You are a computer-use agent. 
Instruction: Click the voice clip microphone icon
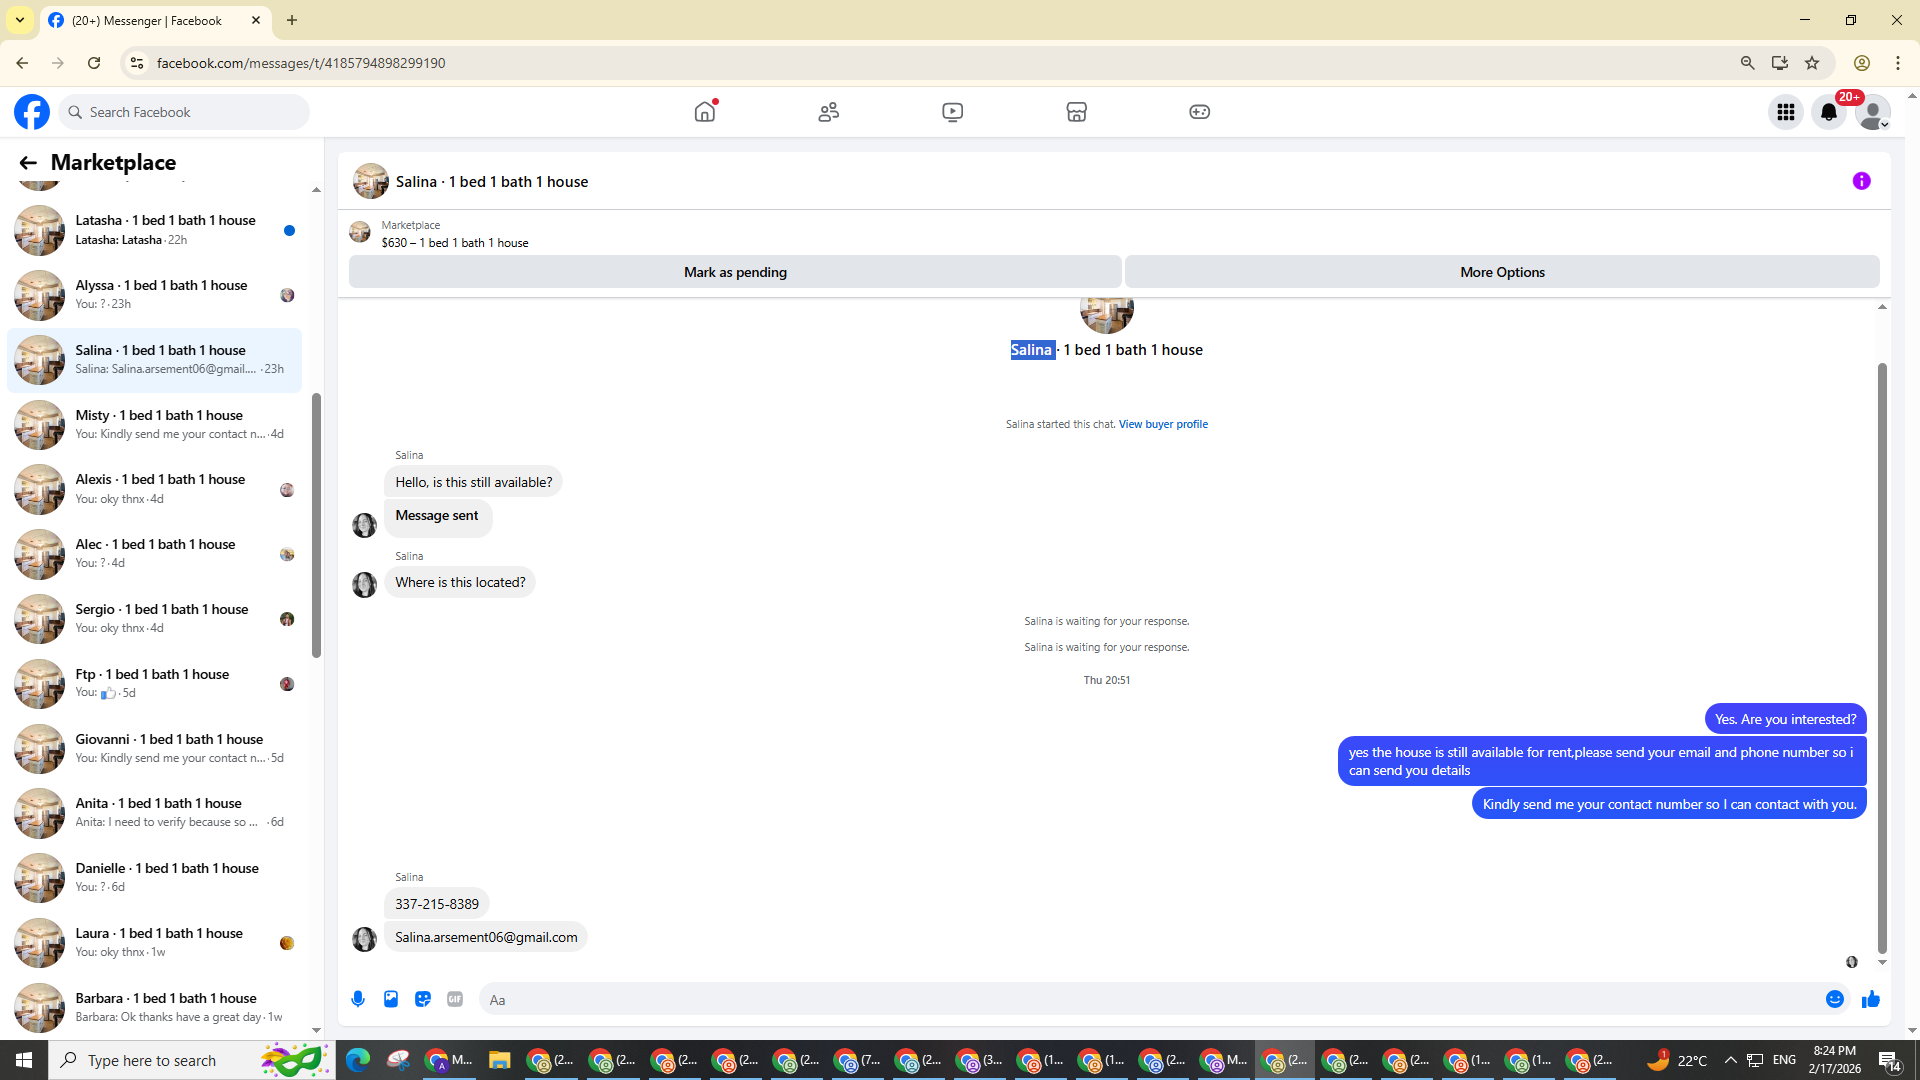click(358, 999)
